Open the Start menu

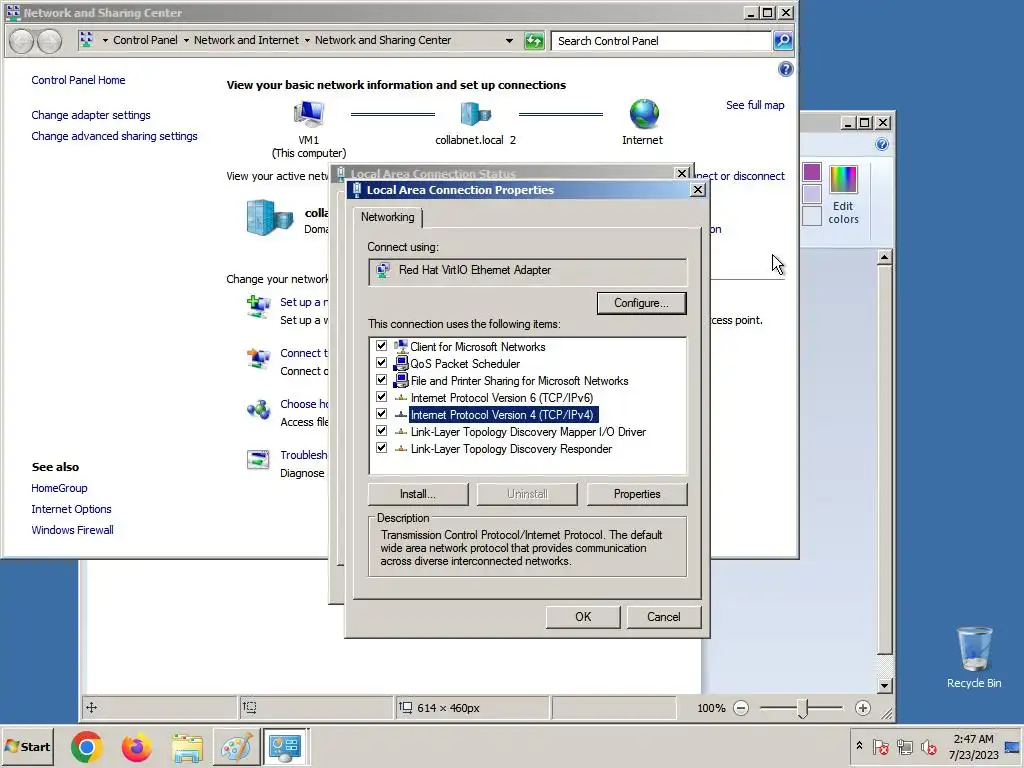tap(27, 746)
